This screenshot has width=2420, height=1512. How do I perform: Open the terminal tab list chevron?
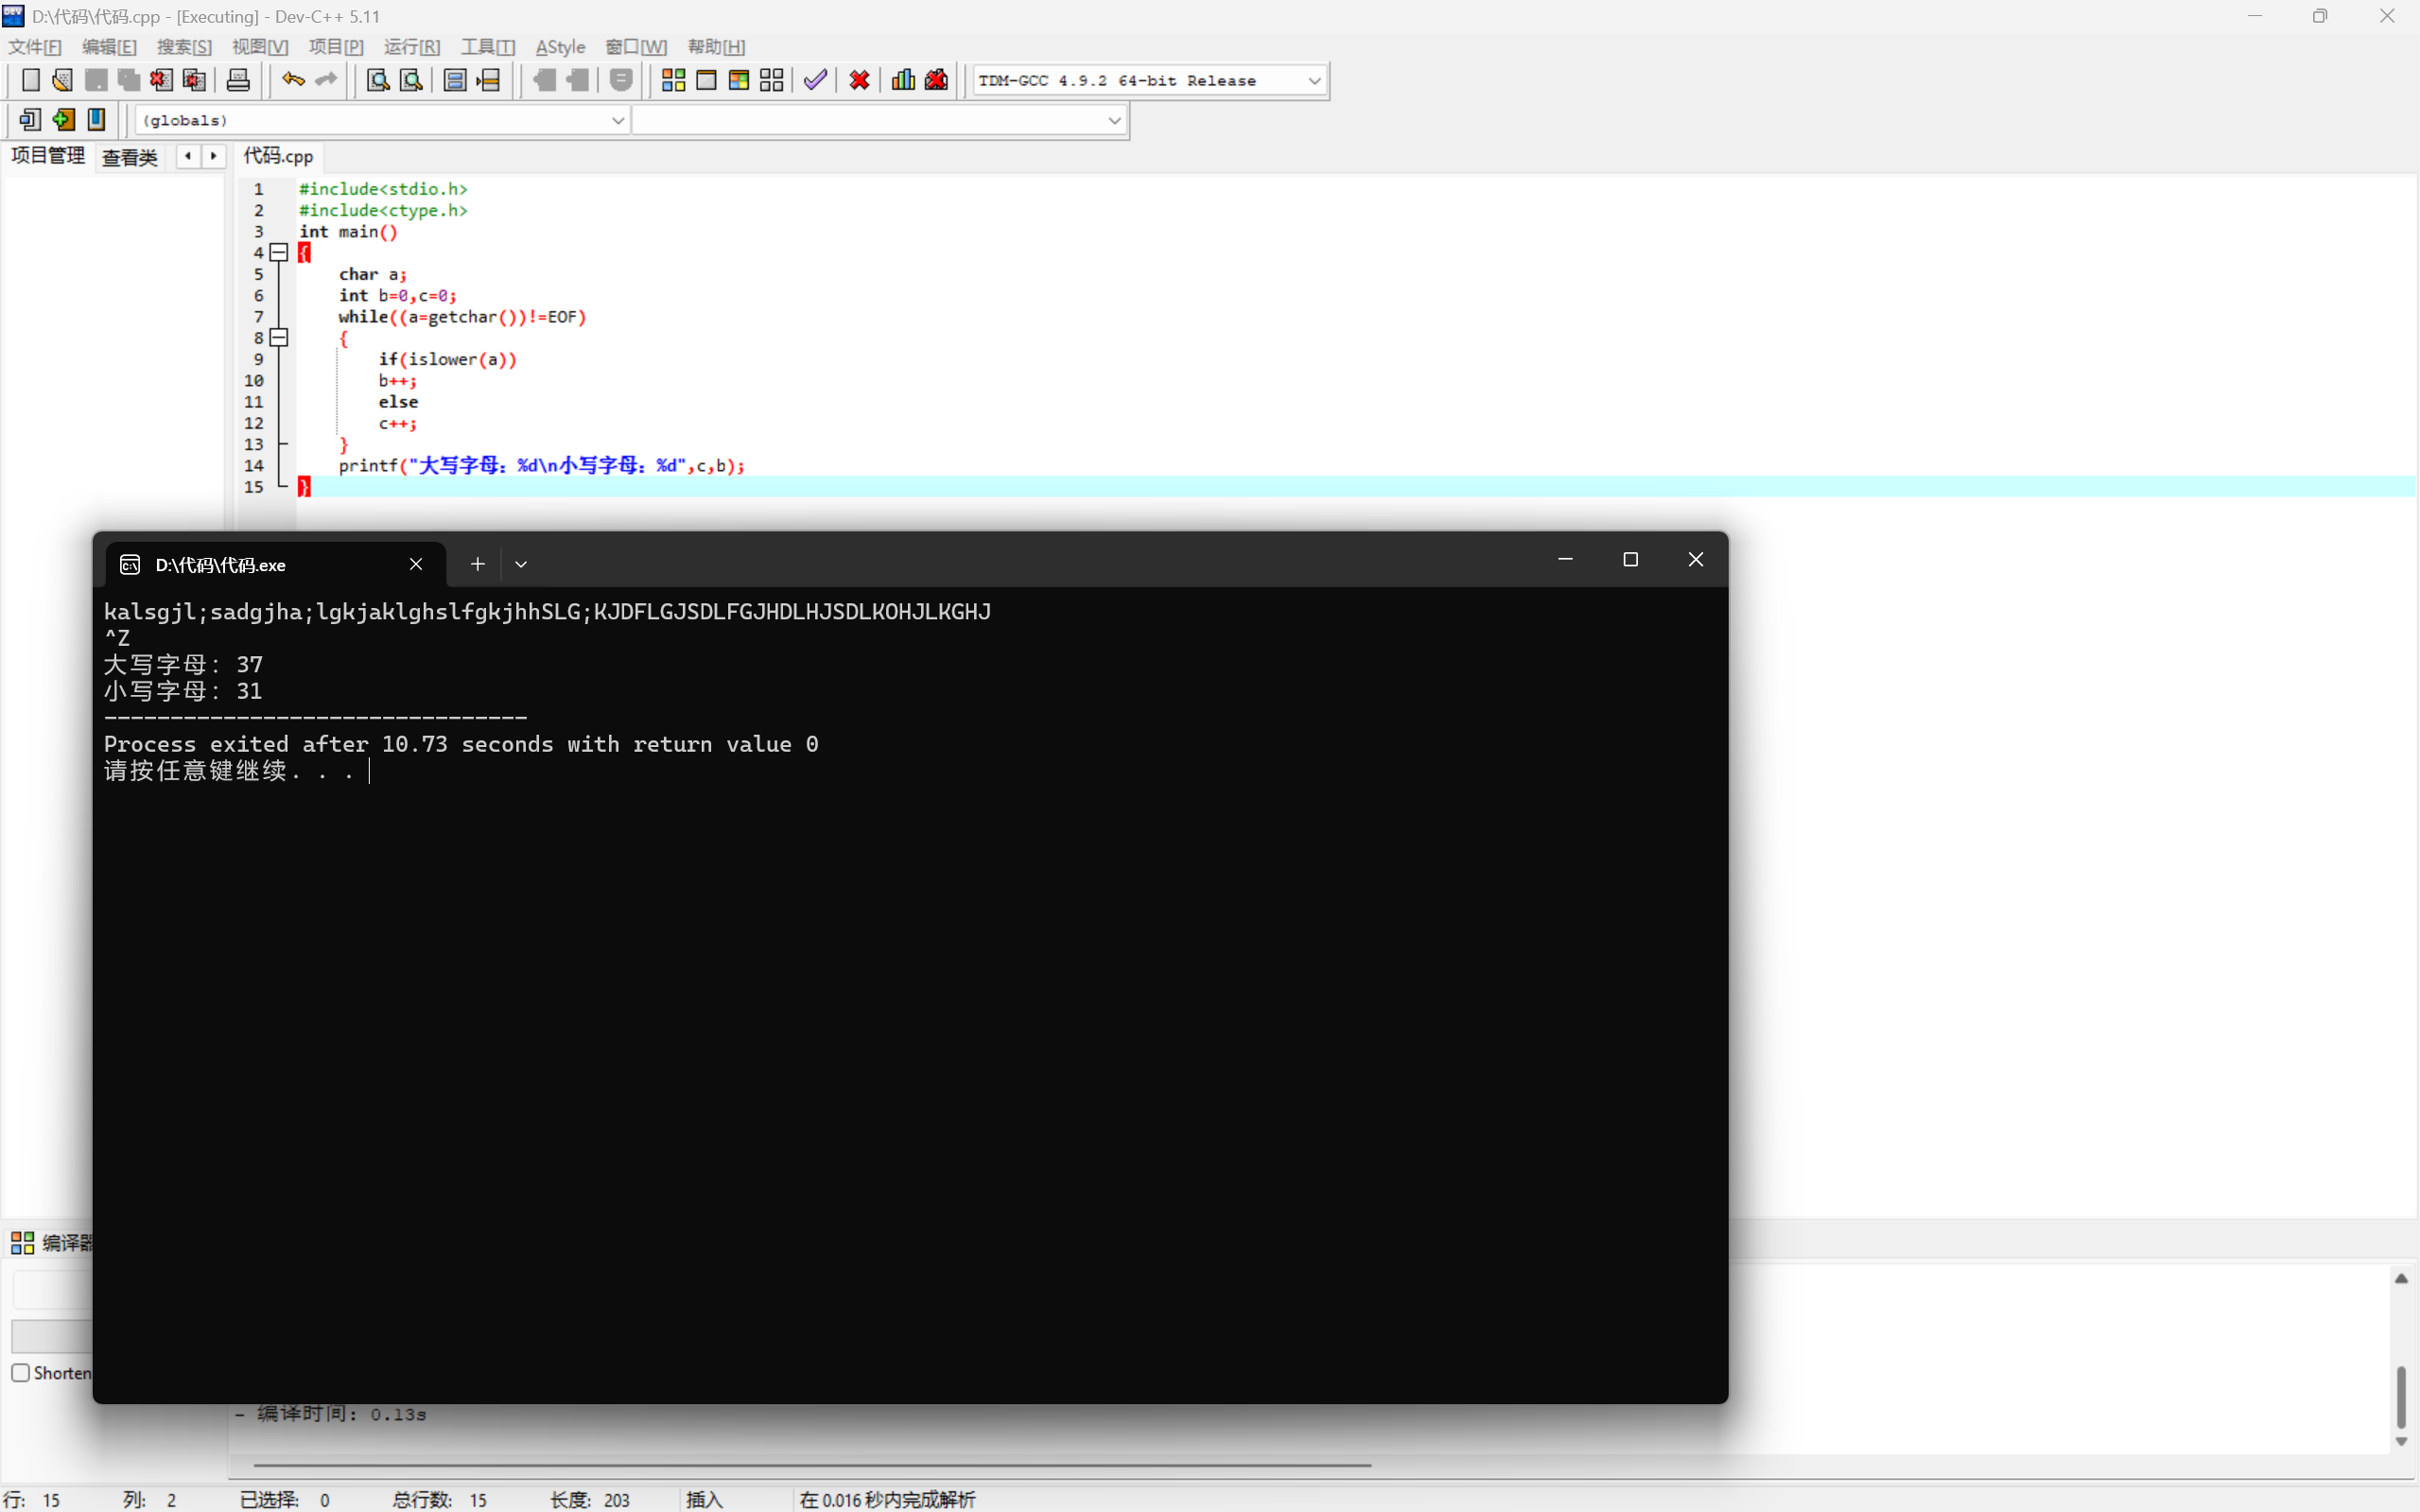521,564
